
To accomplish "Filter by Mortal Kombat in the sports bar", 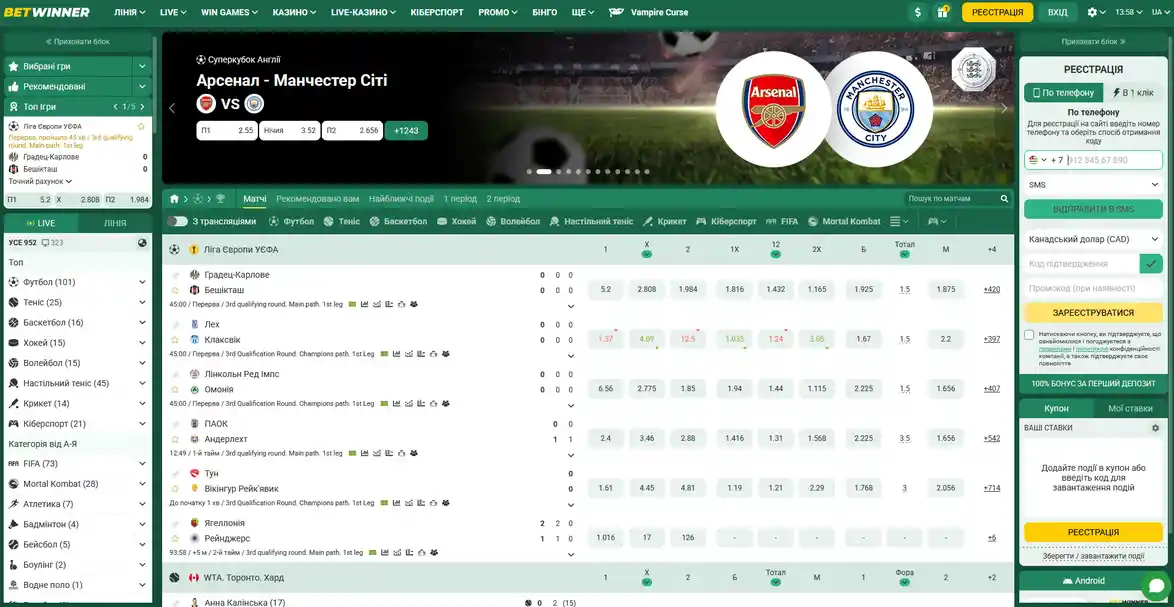I will point(844,222).
